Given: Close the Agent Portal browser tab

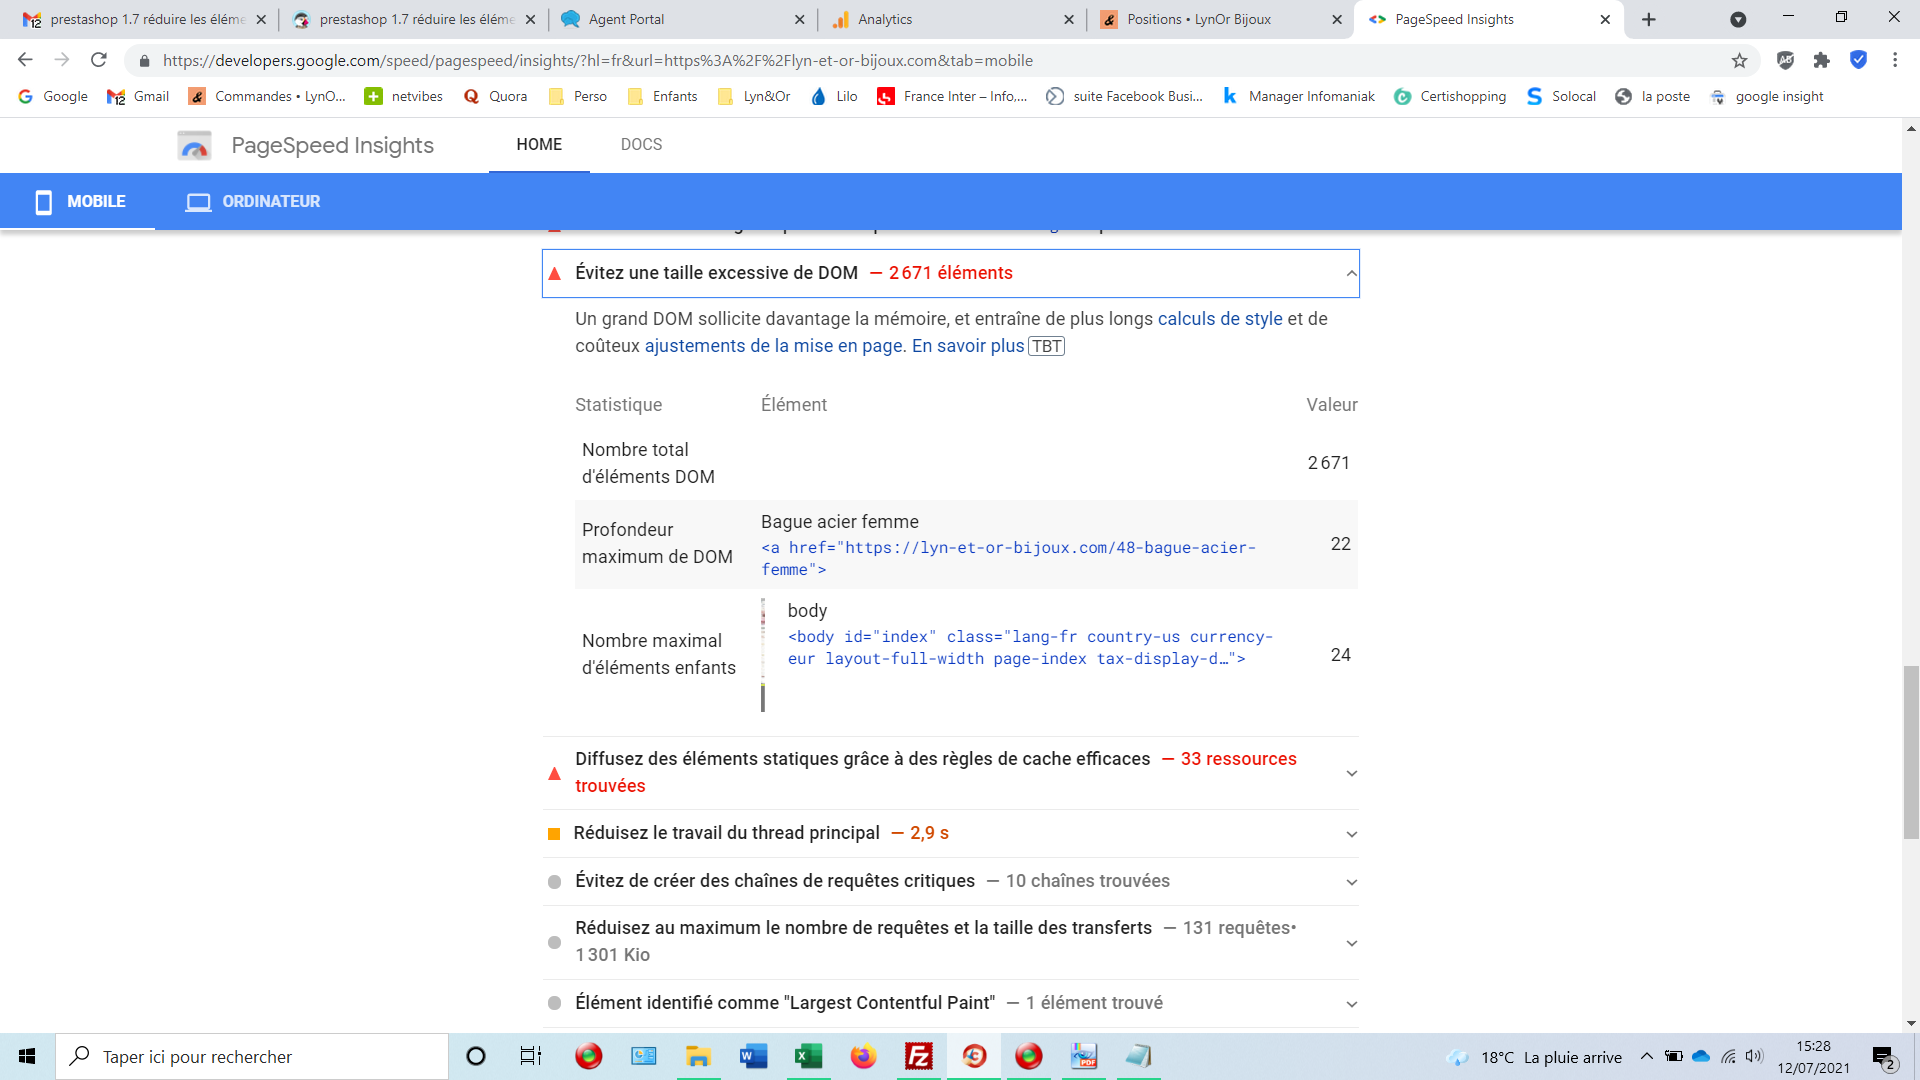Looking at the screenshot, I should [x=799, y=19].
